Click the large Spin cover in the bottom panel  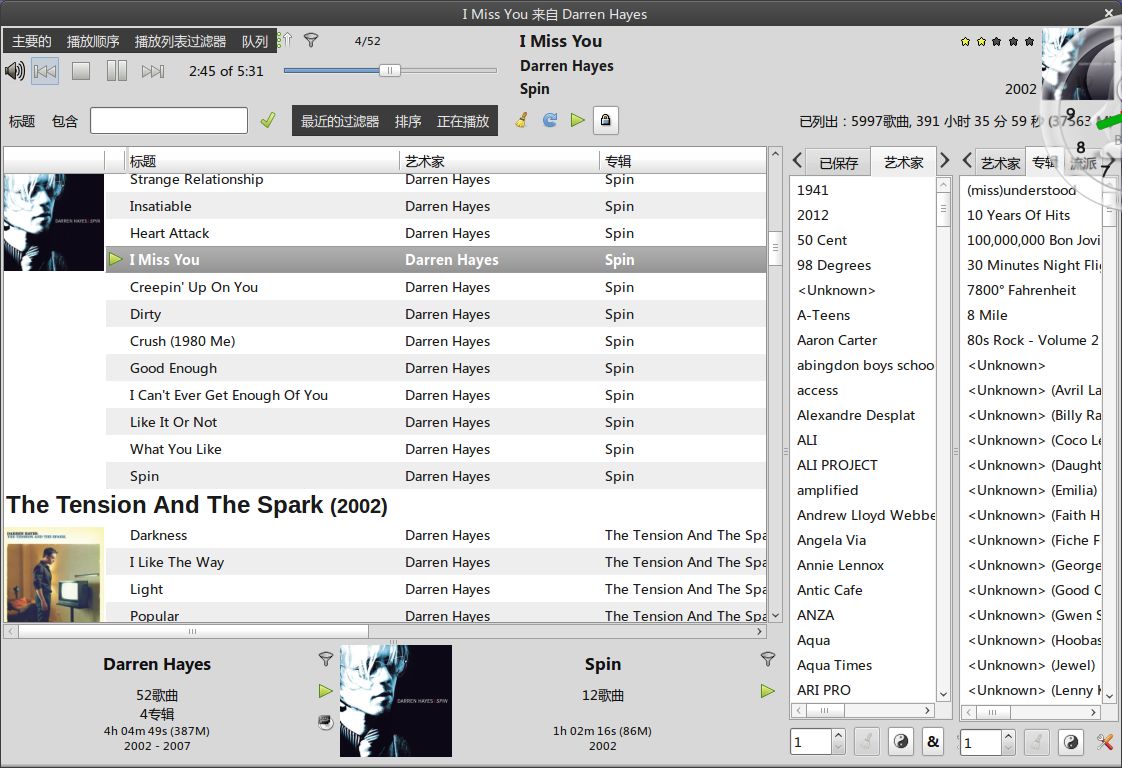click(x=396, y=701)
